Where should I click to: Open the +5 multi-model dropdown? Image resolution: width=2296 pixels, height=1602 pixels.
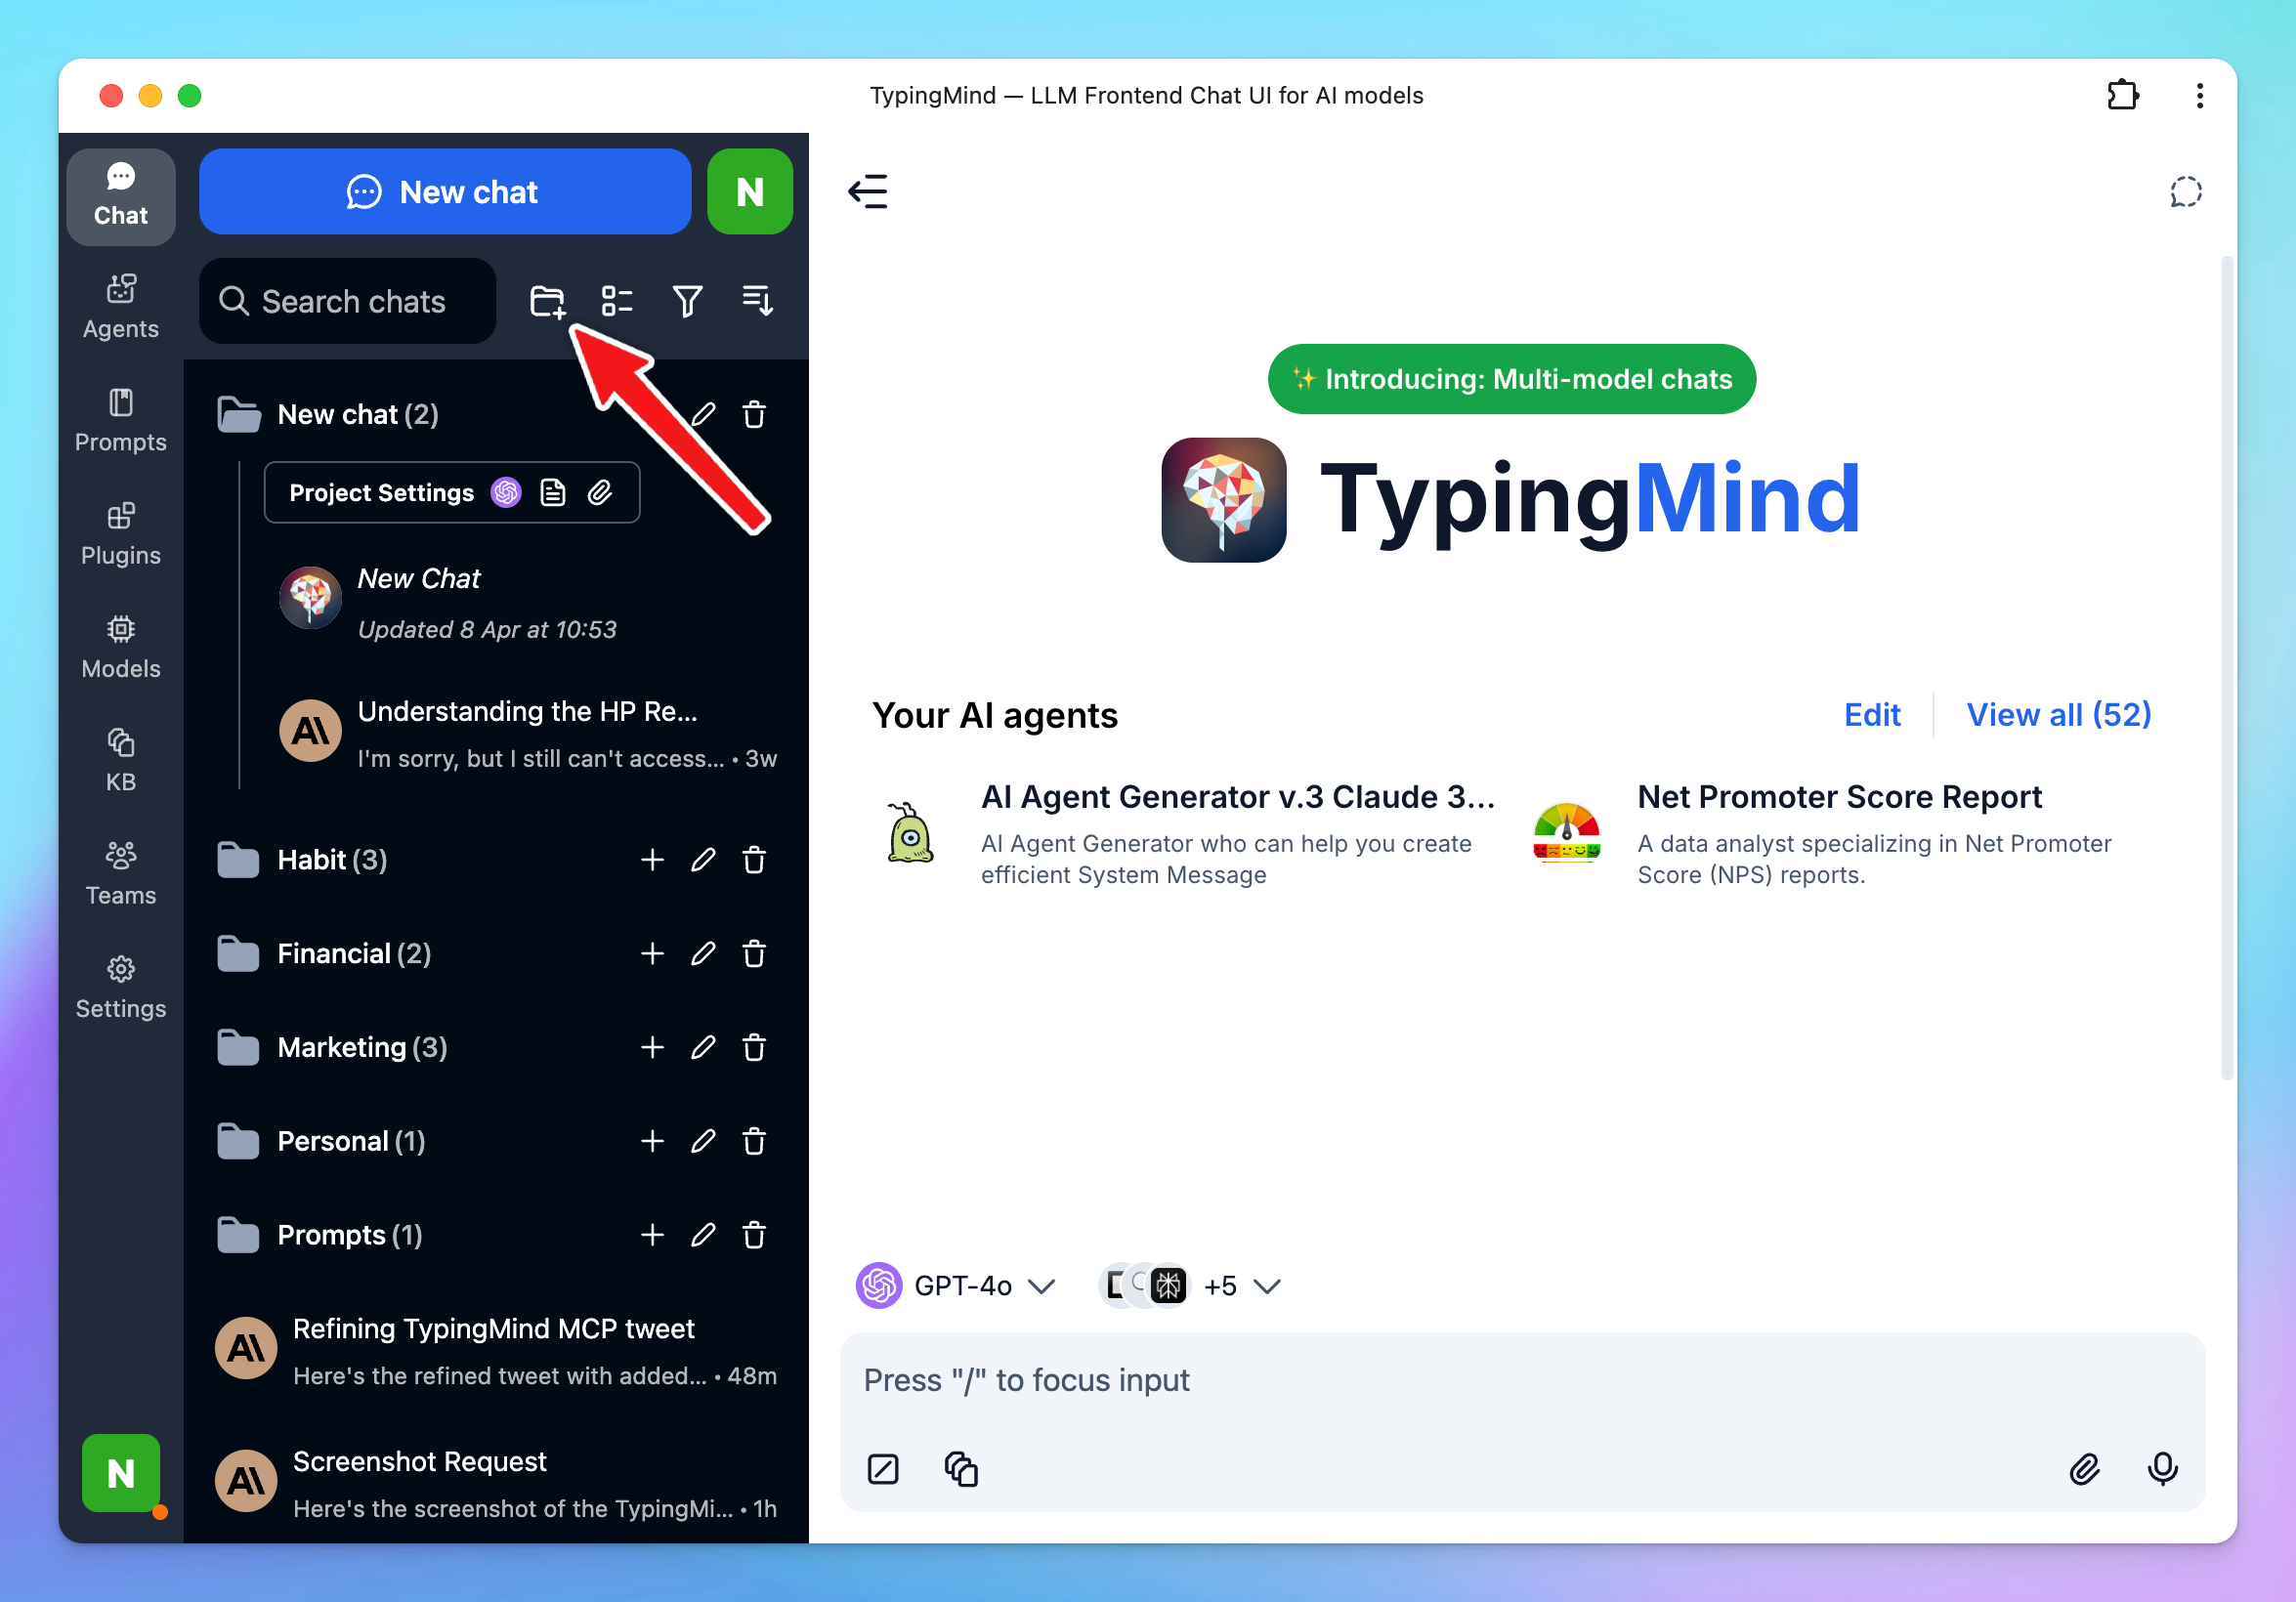[x=1190, y=1286]
